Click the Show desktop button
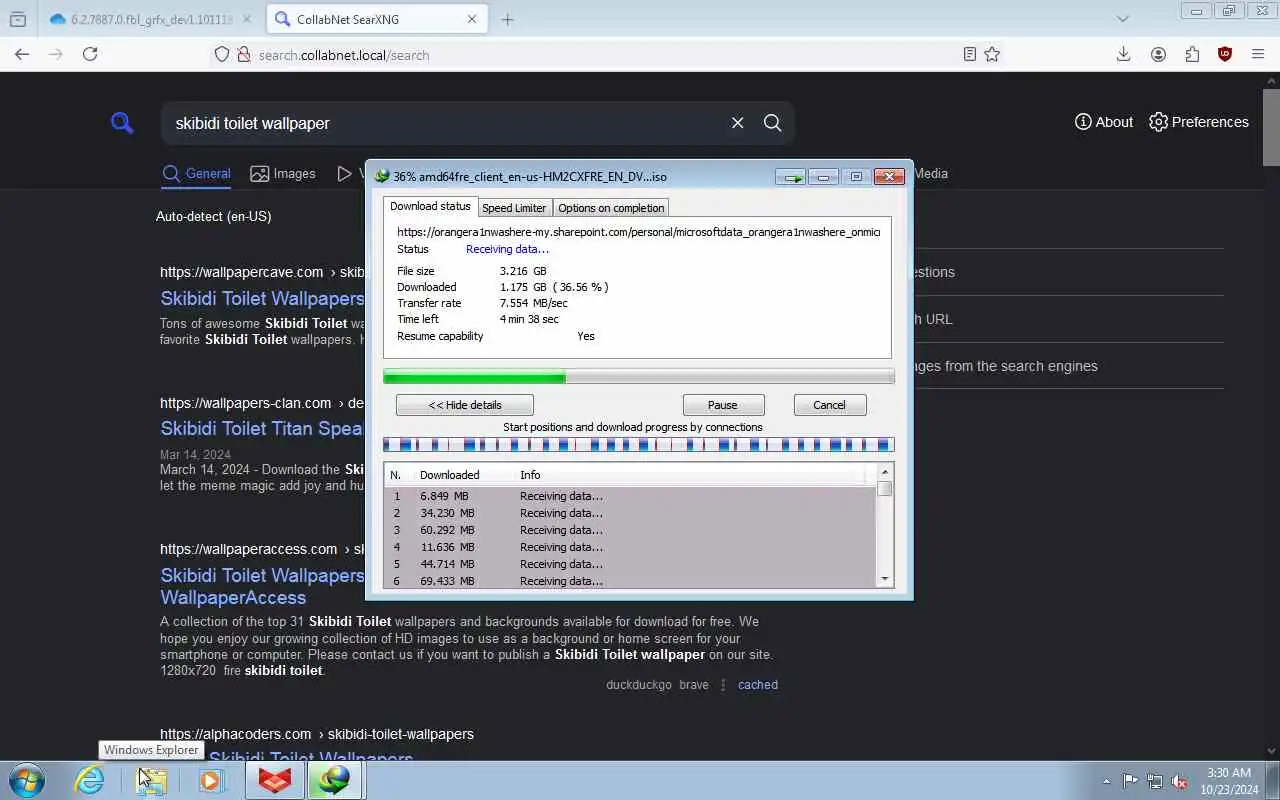The image size is (1280, 800). [x=1273, y=781]
